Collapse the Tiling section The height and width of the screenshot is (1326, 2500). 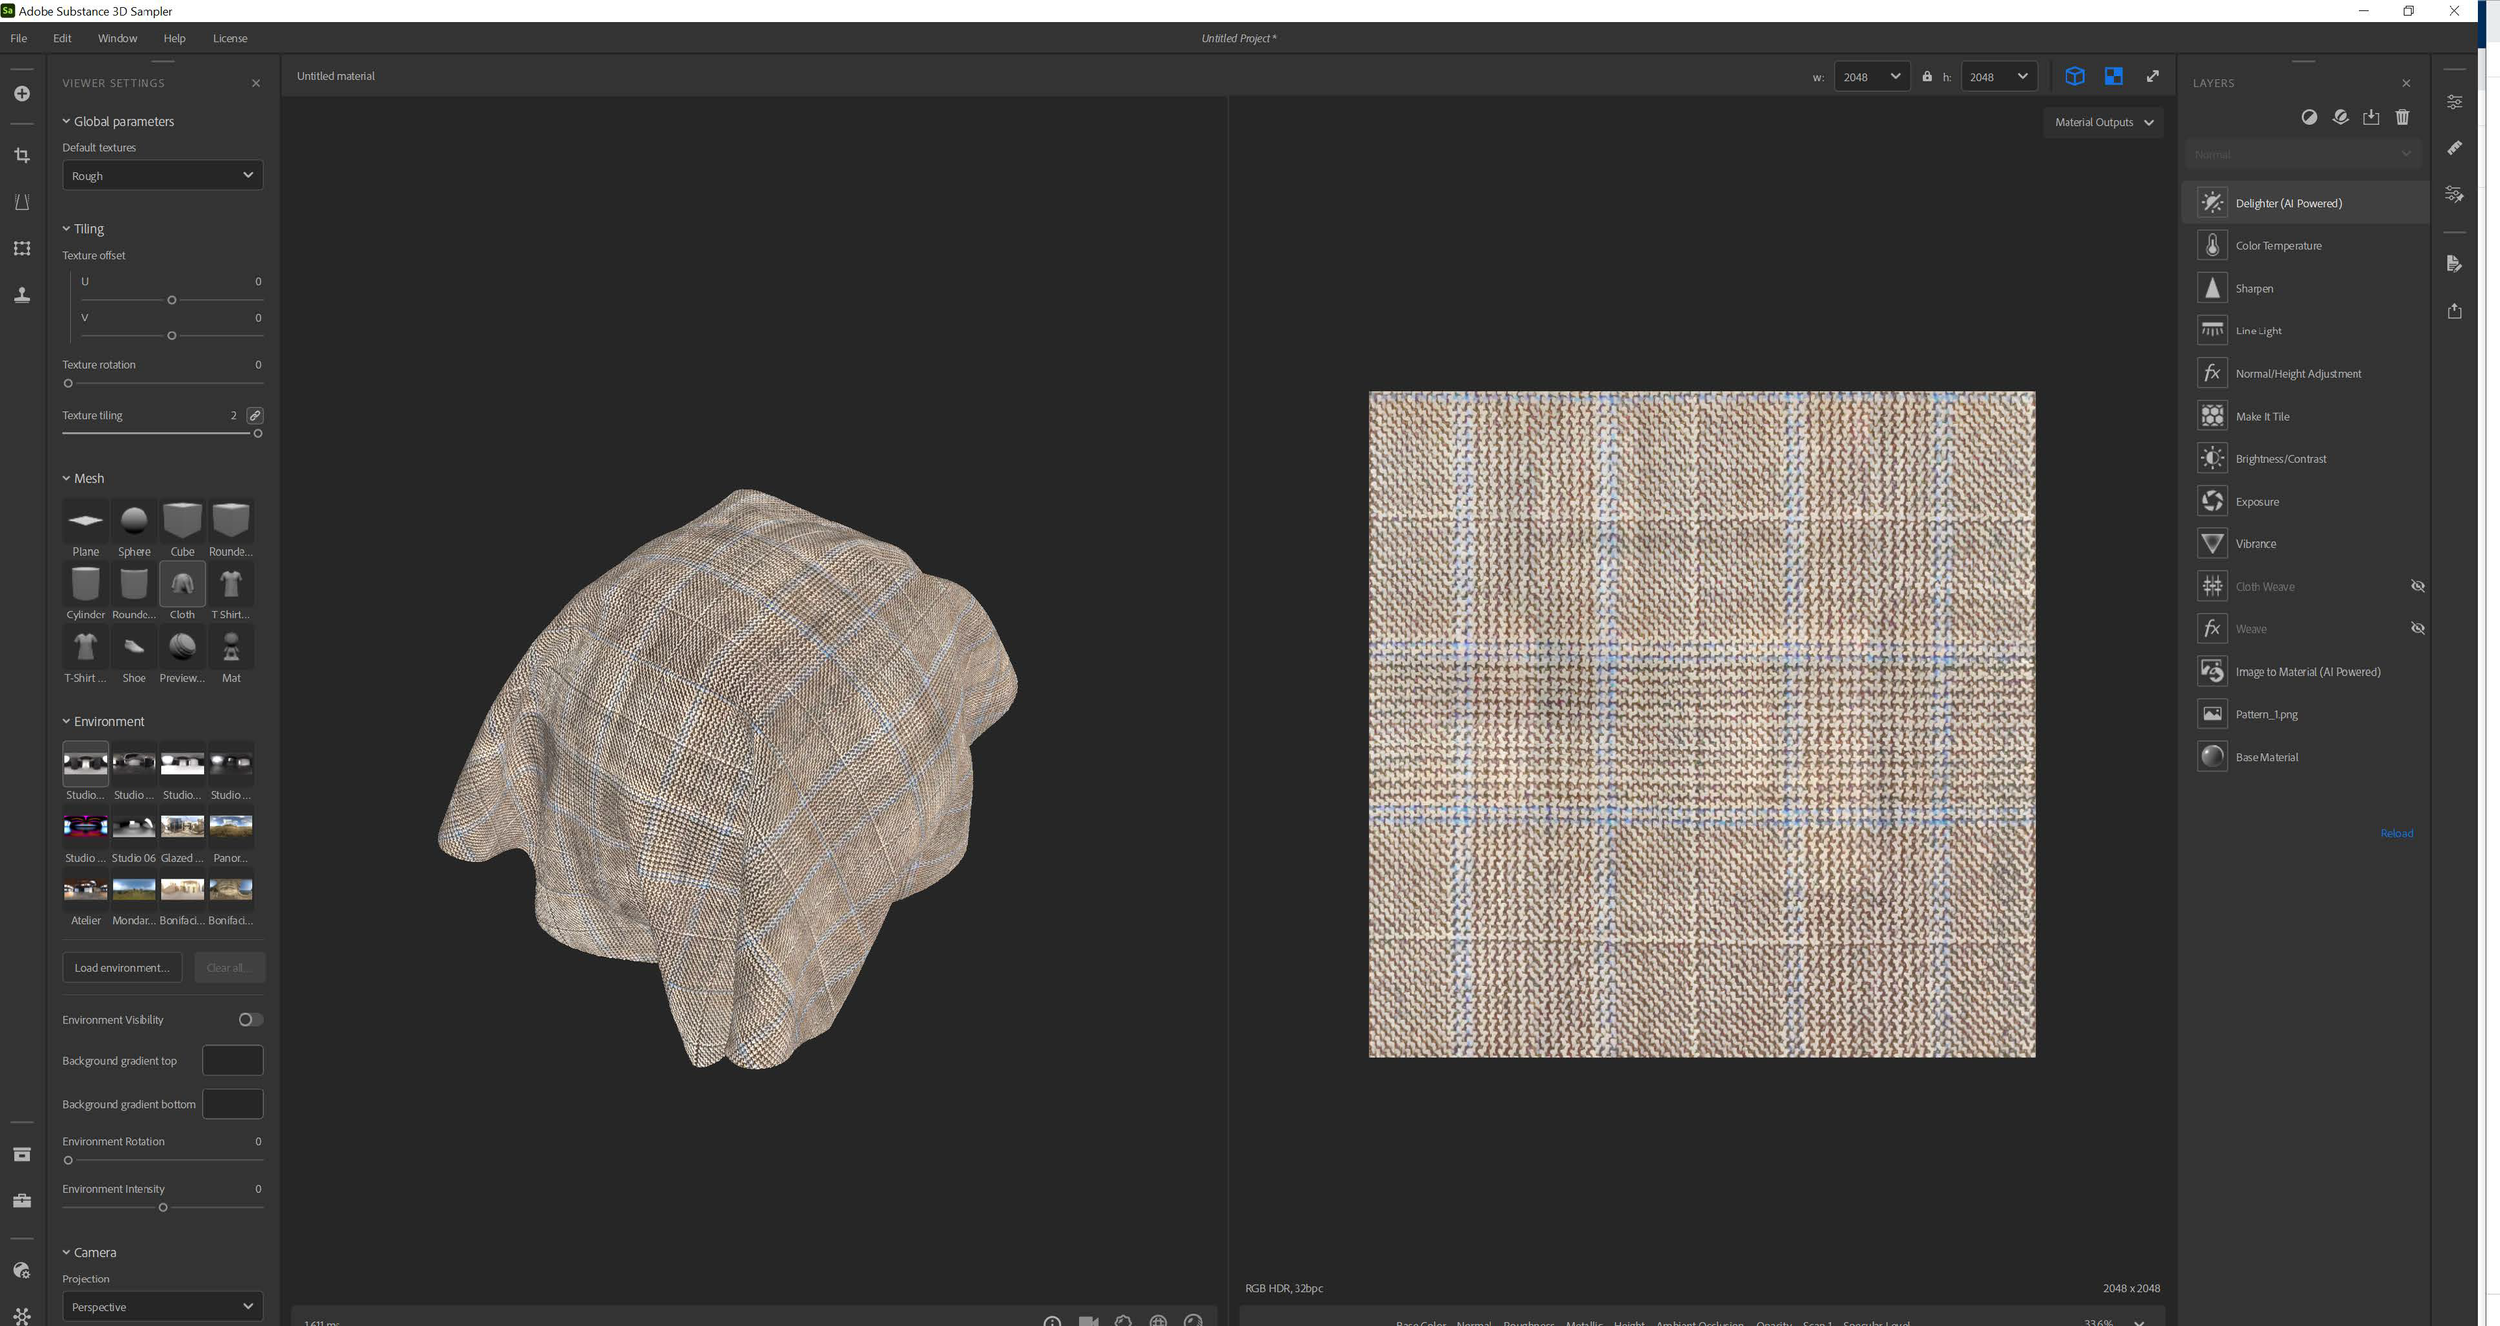(x=67, y=228)
